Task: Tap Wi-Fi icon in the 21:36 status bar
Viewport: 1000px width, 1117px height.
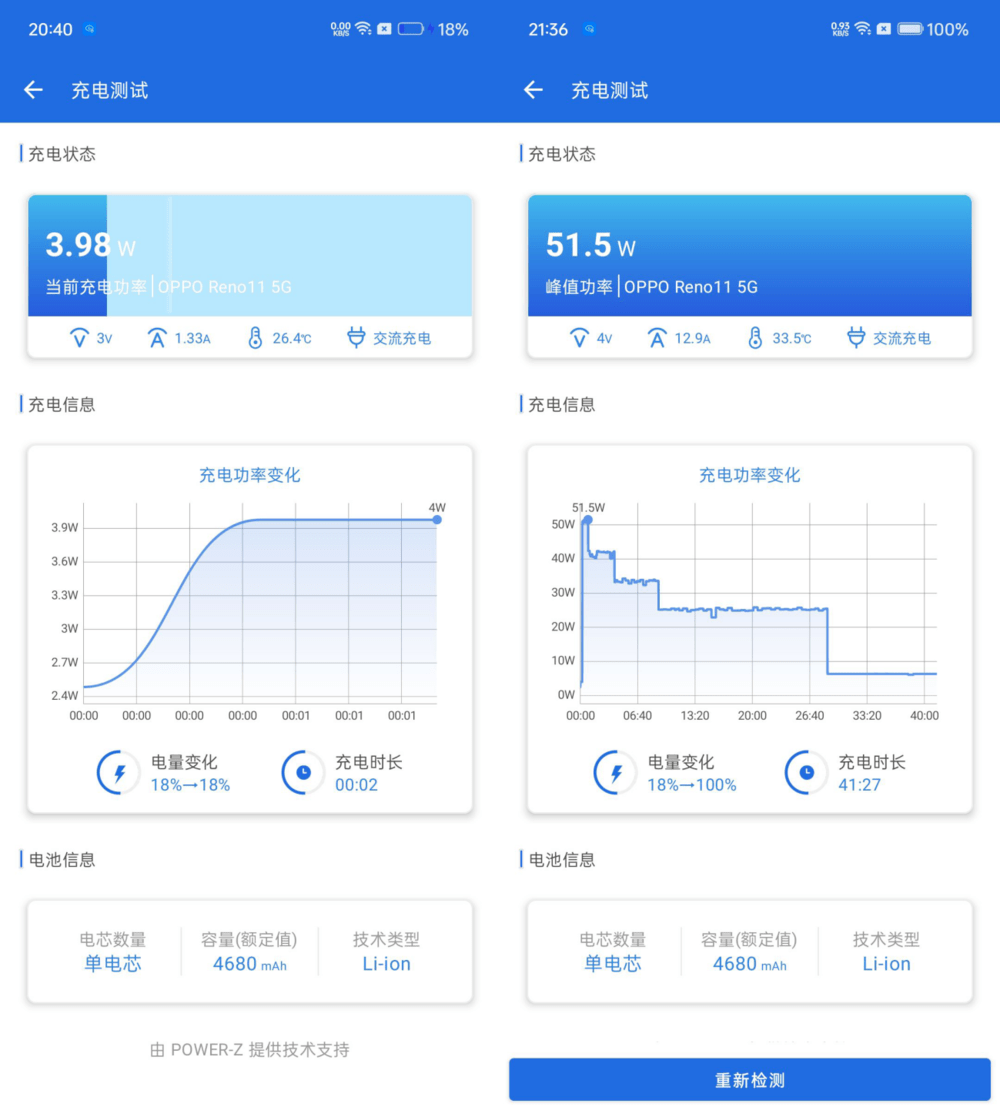Action: 862,29
